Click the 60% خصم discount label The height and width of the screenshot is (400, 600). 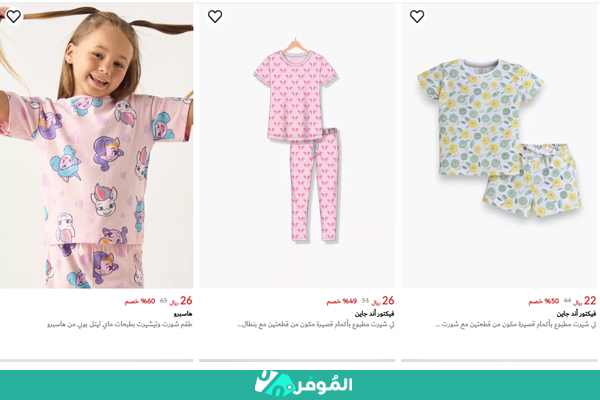[x=140, y=302]
